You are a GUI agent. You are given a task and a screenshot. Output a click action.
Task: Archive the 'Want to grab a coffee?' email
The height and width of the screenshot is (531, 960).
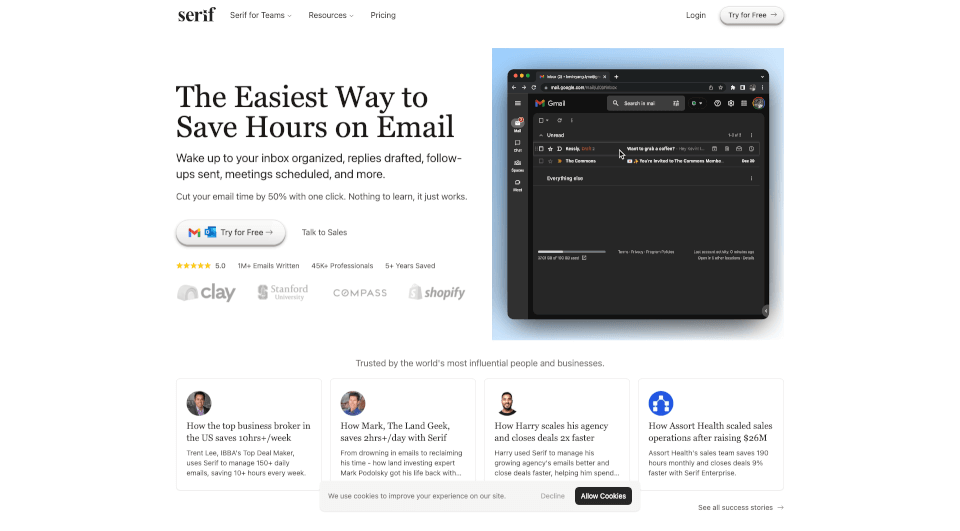(x=714, y=149)
